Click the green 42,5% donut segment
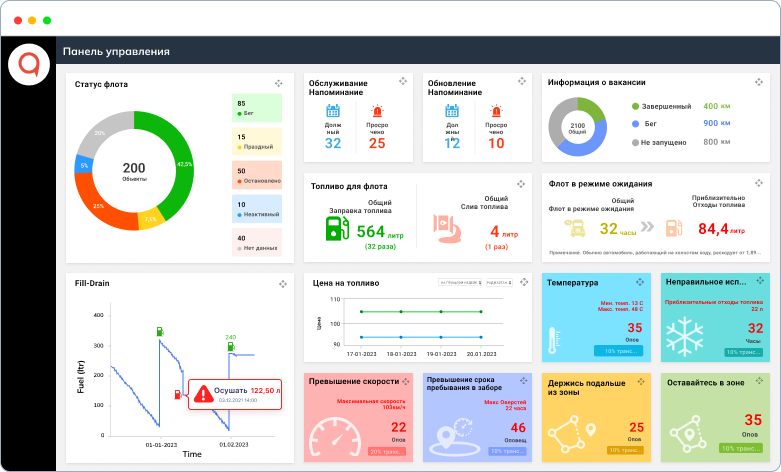Image resolution: width=781 pixels, height=472 pixels. tap(183, 164)
